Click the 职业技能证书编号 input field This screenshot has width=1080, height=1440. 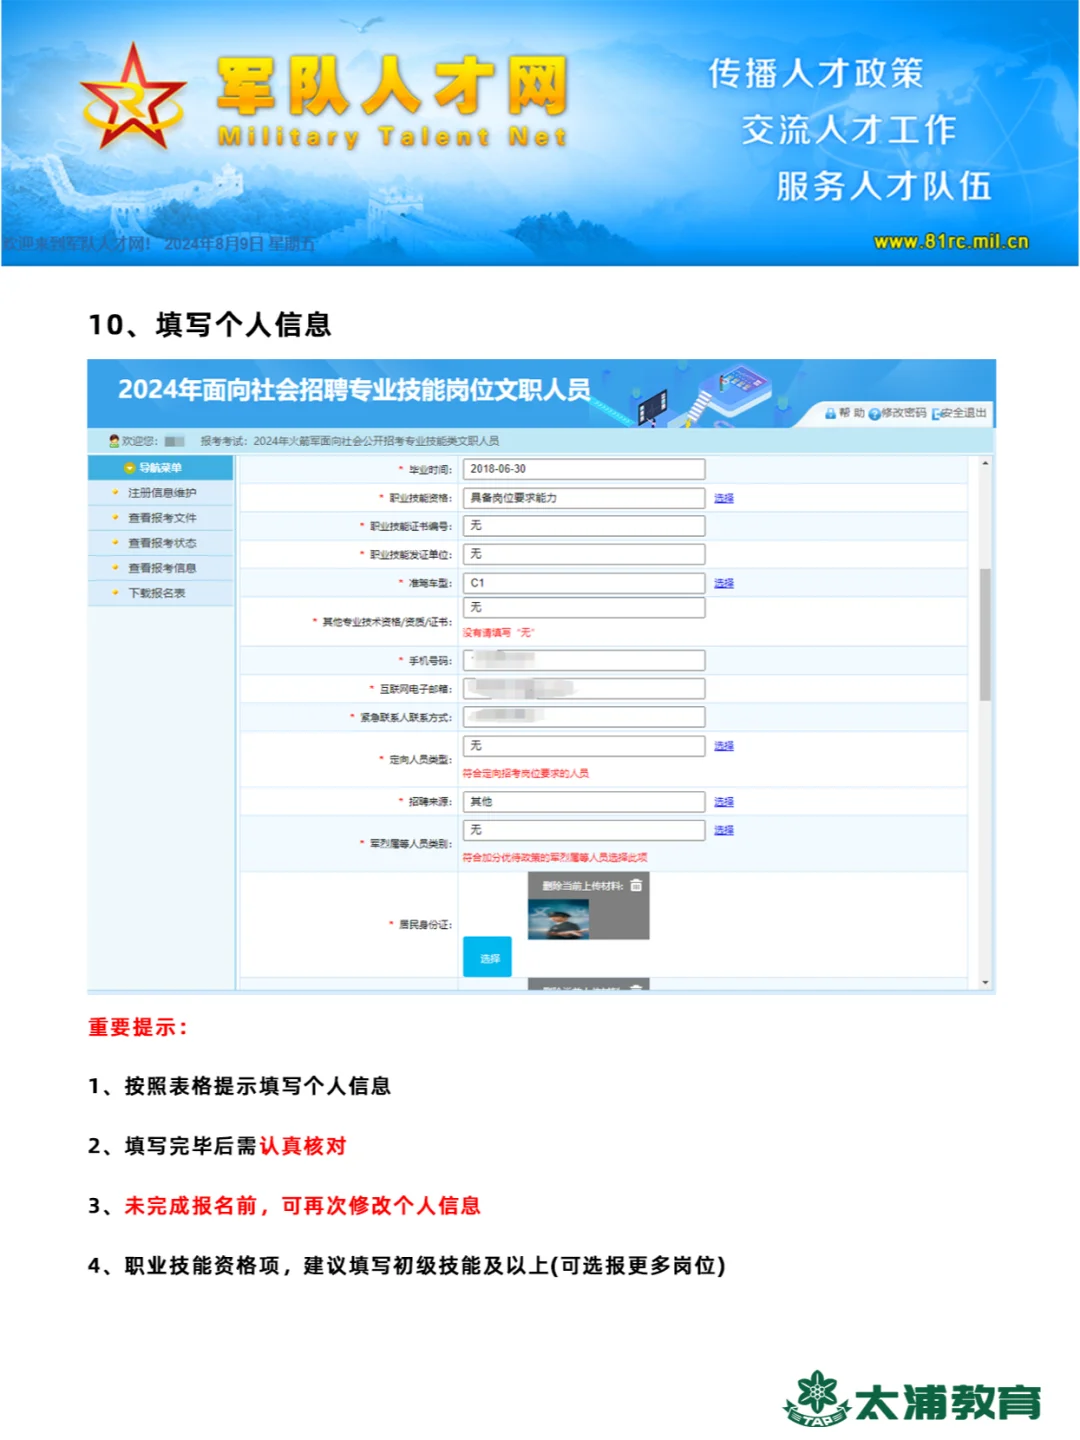point(584,526)
